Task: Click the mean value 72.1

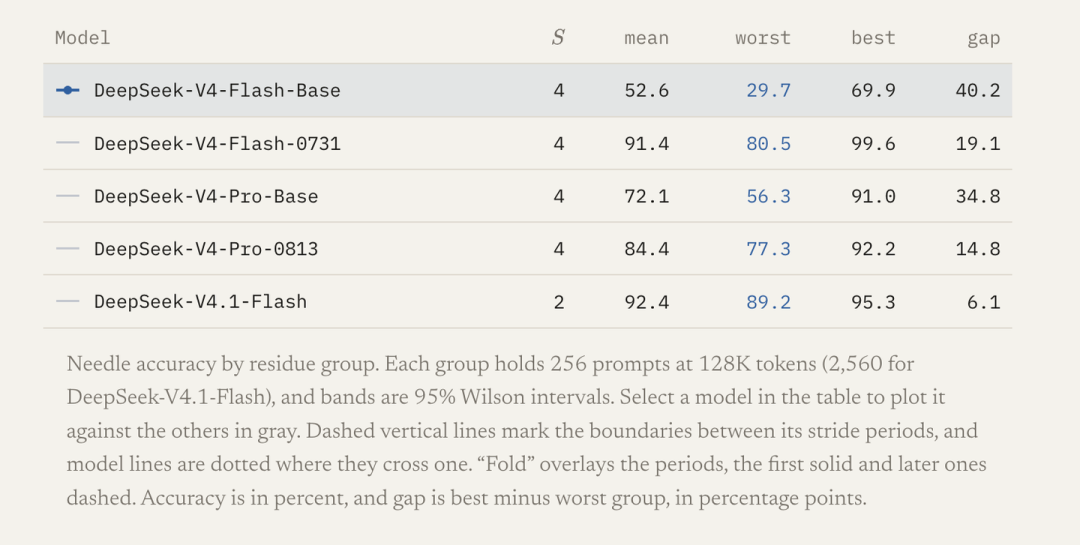Action: tap(647, 196)
